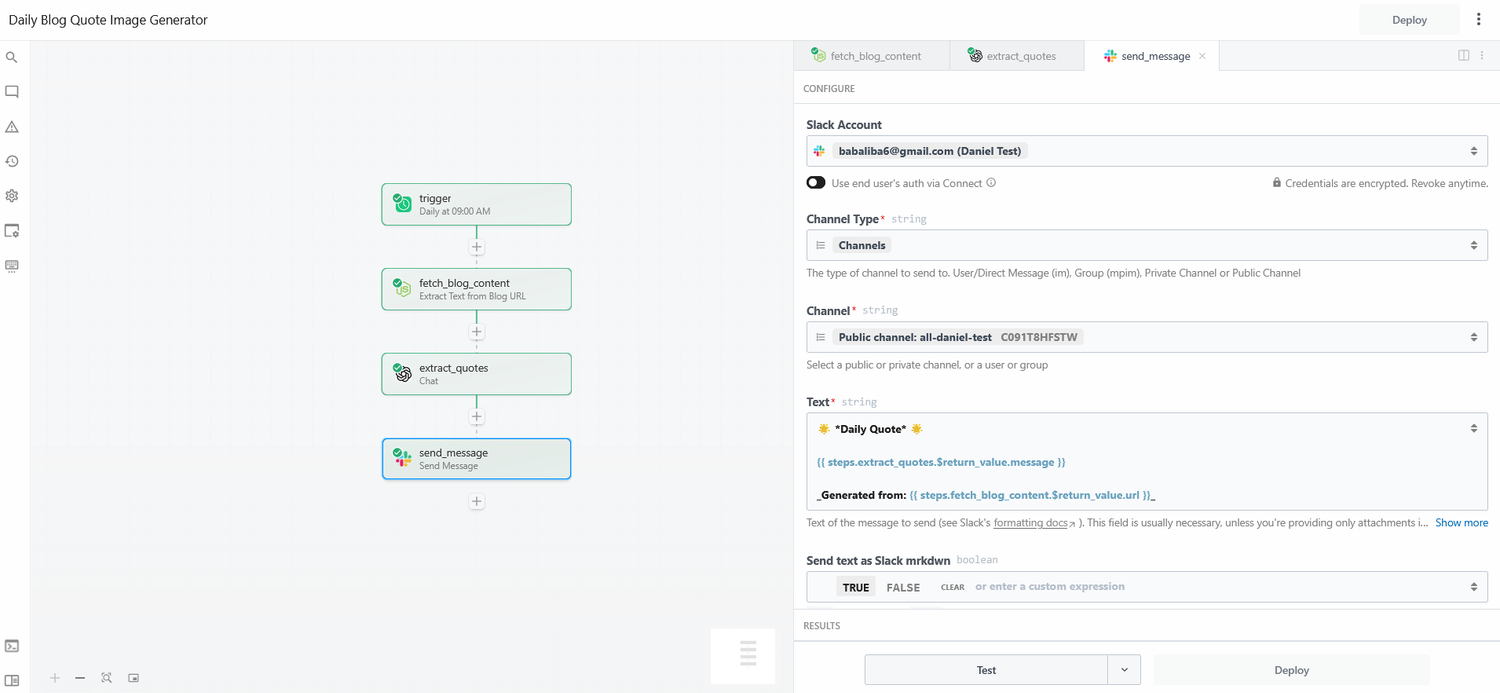
Task: Open the version history panel
Action: (12, 161)
